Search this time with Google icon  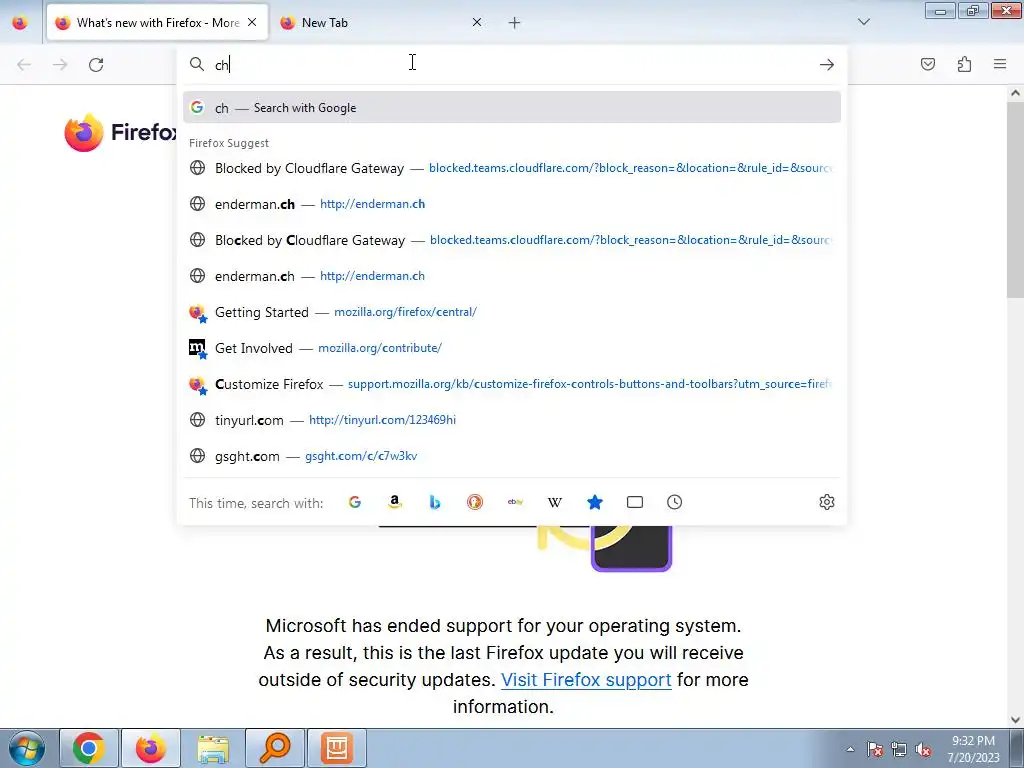point(355,502)
